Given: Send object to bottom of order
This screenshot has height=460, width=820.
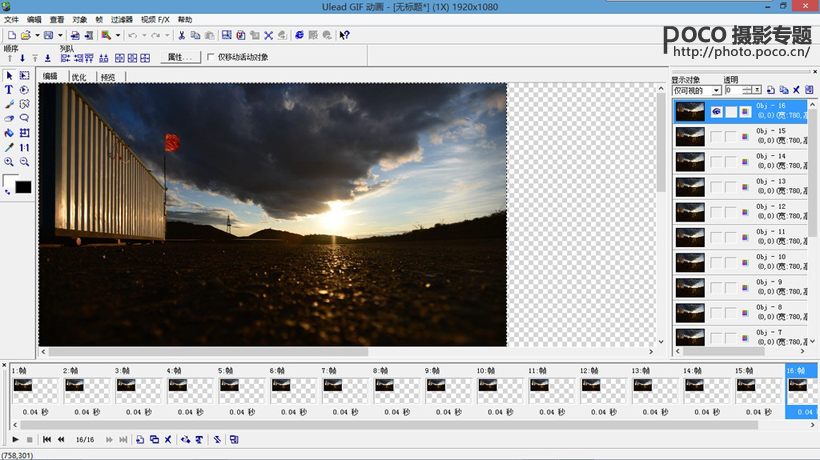Looking at the screenshot, I should [48, 58].
